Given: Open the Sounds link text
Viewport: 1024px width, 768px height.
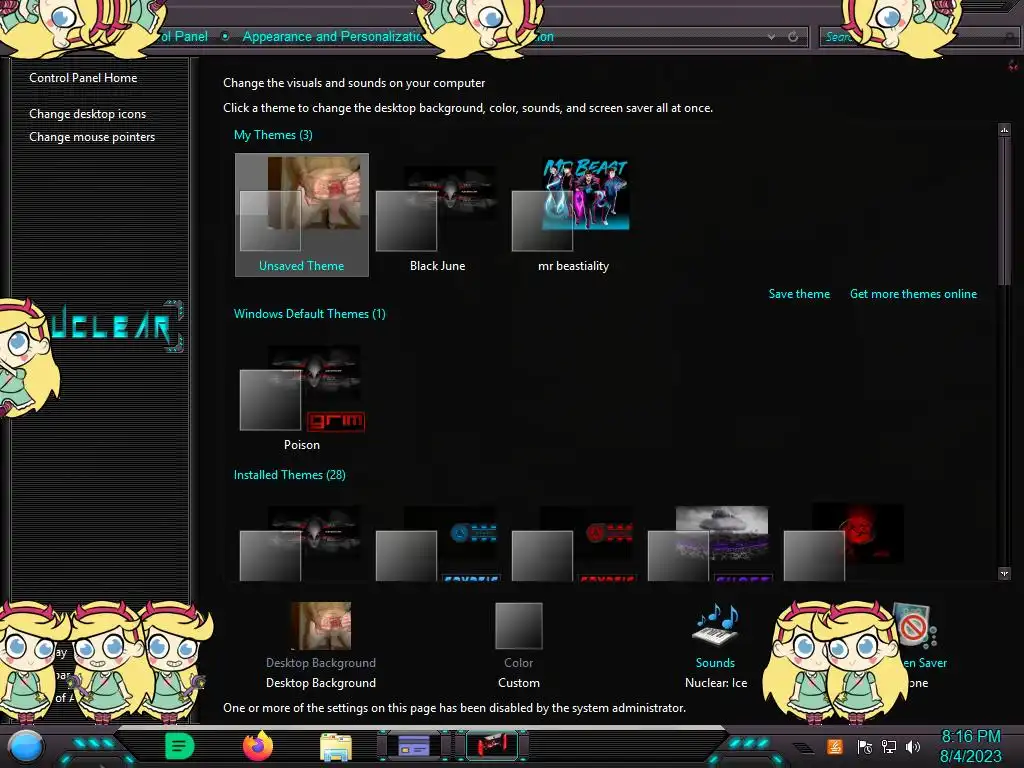Looking at the screenshot, I should pyautogui.click(x=715, y=663).
